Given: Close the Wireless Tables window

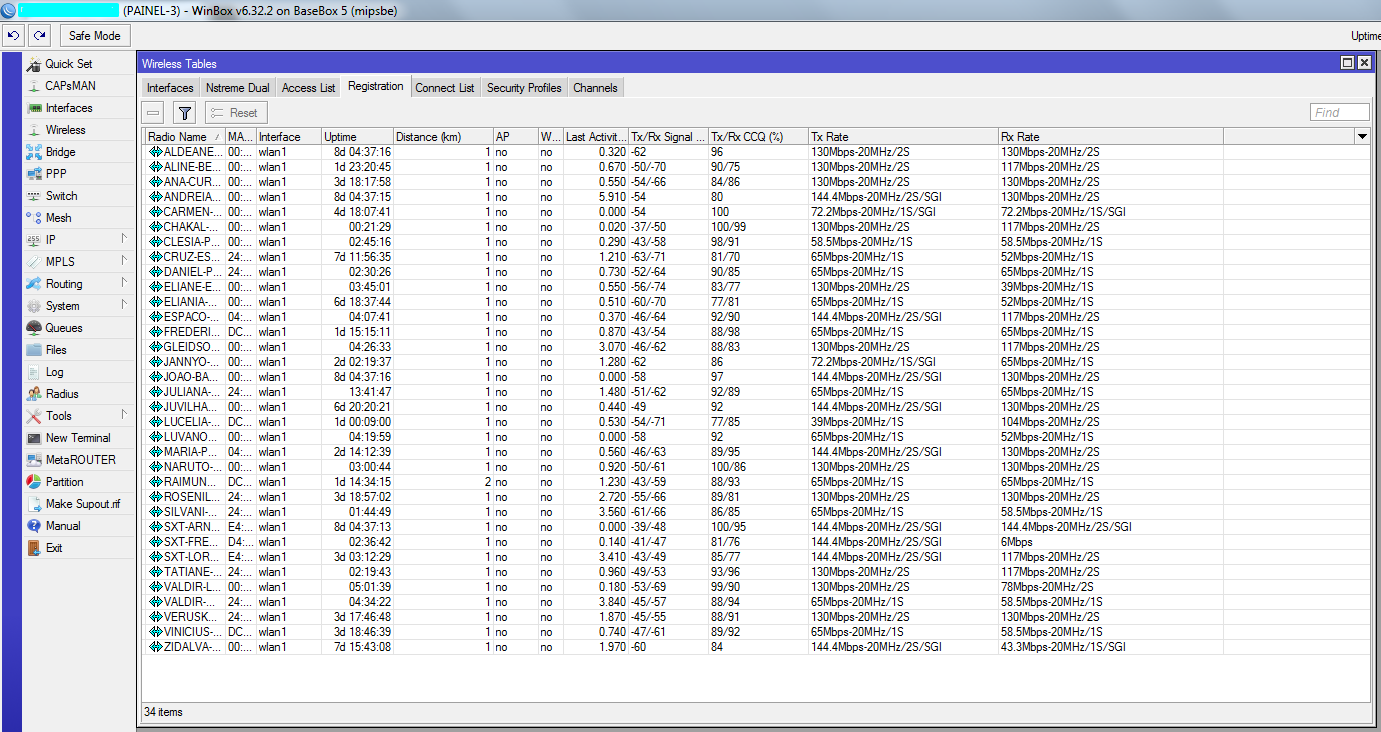Looking at the screenshot, I should coord(1363,63).
